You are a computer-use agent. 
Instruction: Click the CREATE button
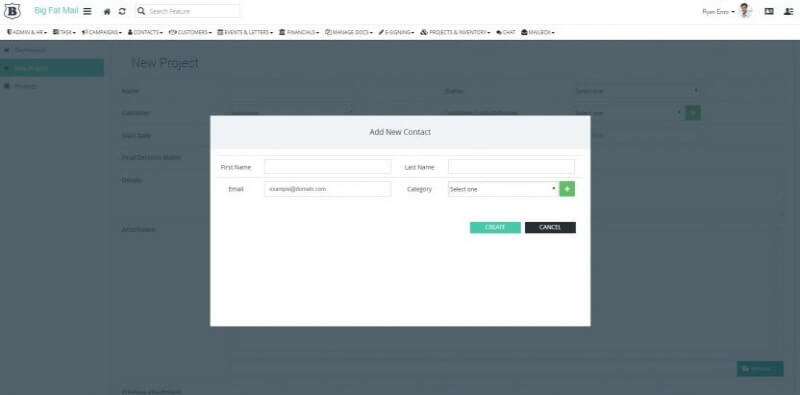point(495,228)
